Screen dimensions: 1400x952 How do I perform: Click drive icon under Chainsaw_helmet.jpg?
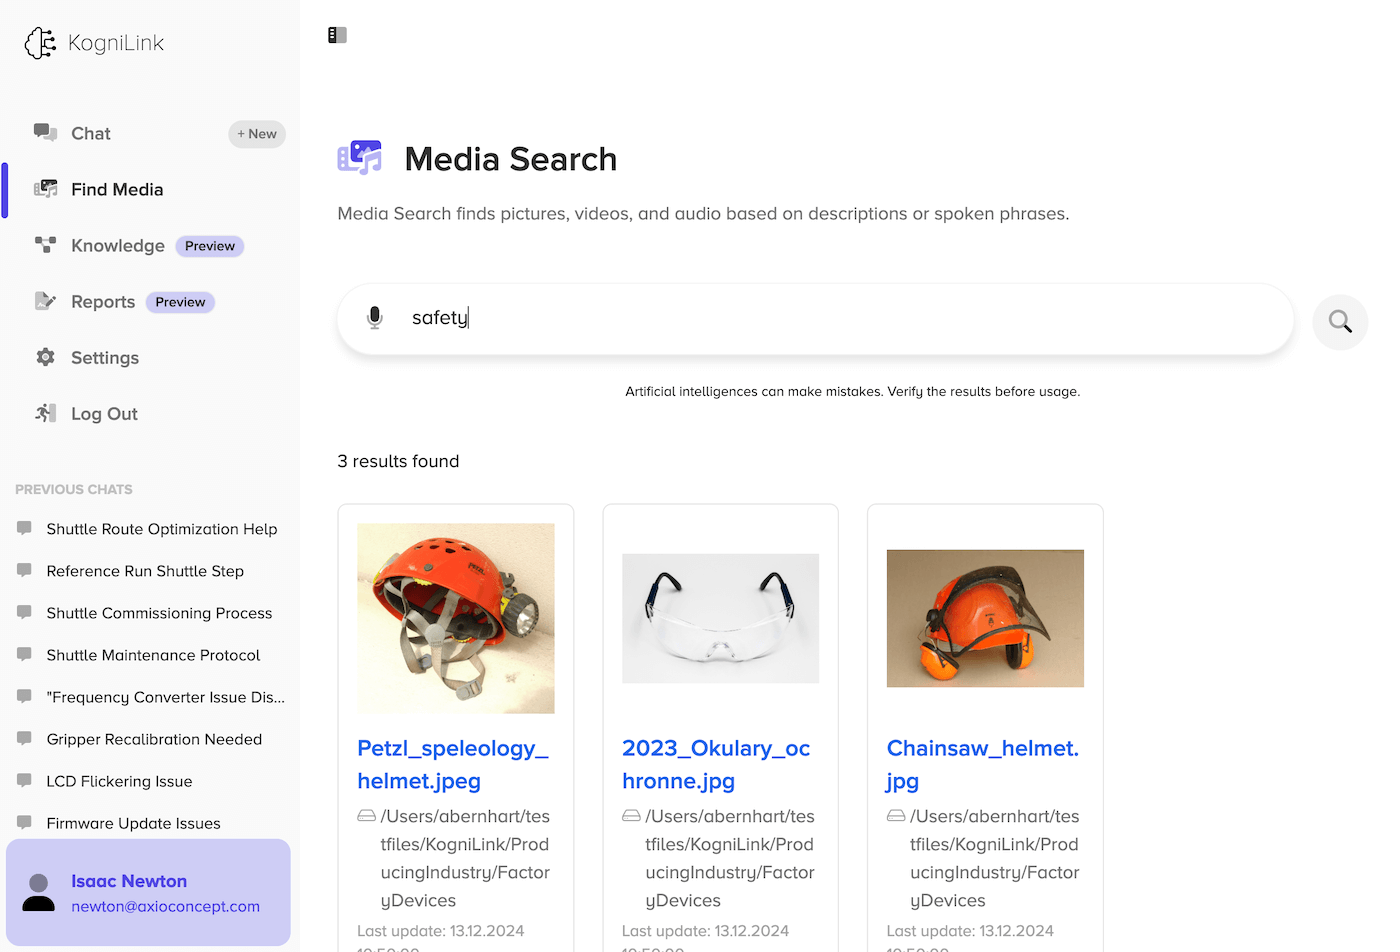pos(896,816)
